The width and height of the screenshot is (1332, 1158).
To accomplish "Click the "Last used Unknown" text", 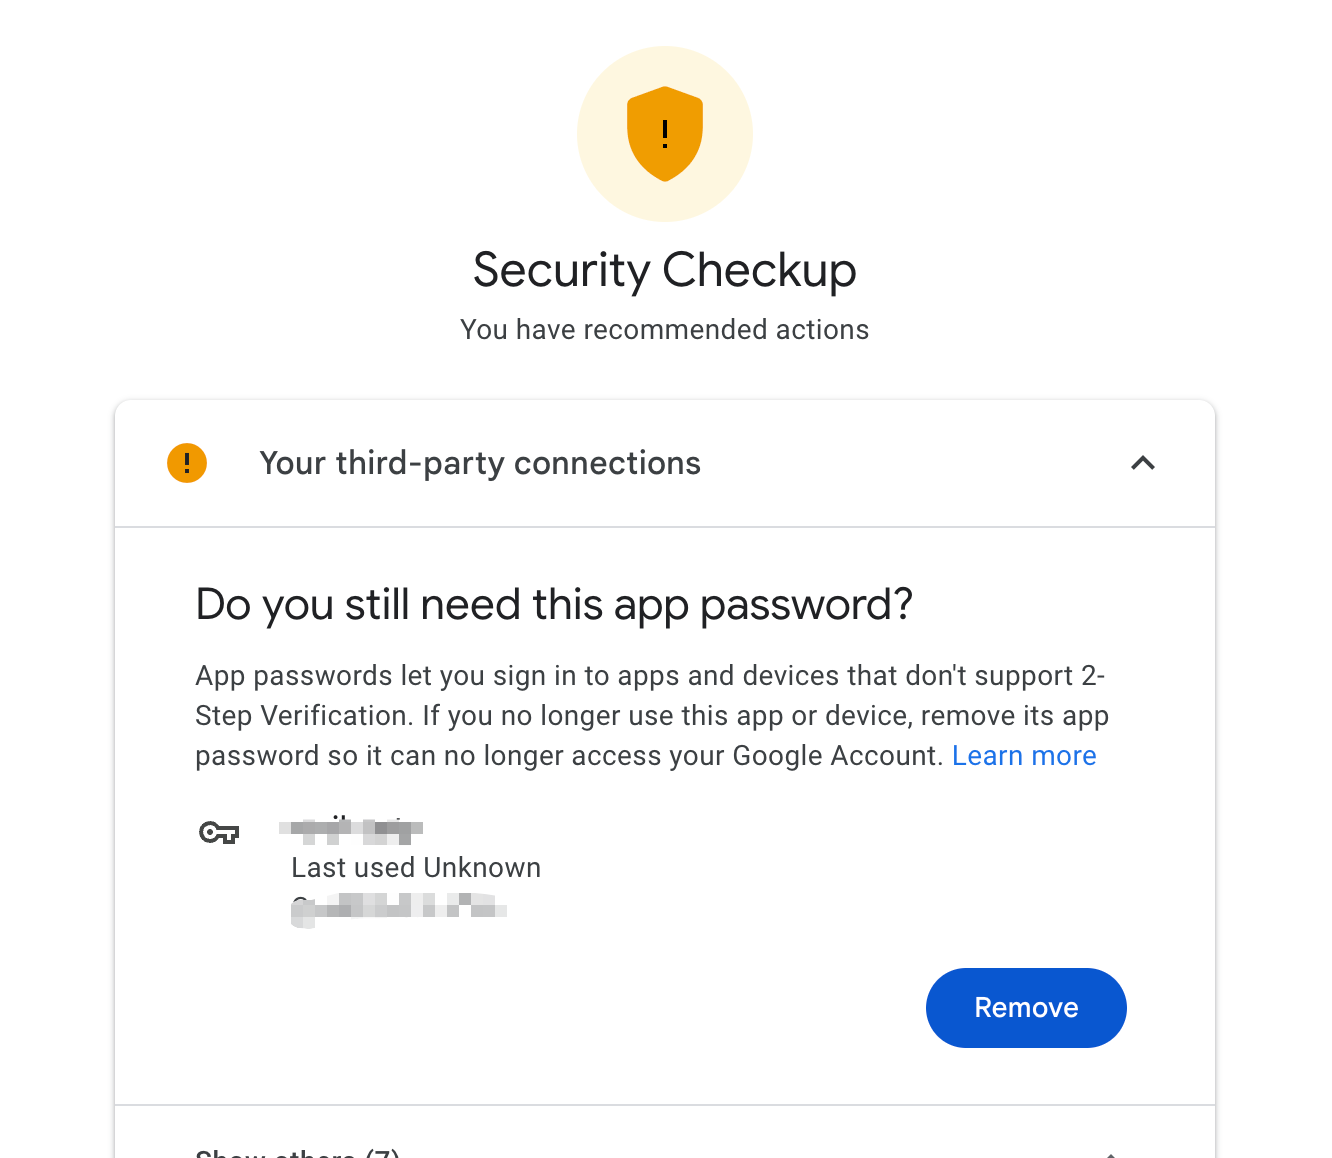I will (416, 868).
